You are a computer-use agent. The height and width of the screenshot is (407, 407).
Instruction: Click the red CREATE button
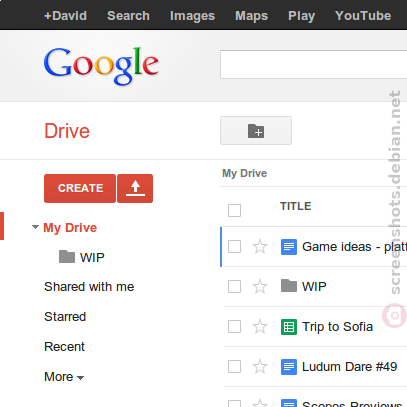click(80, 188)
